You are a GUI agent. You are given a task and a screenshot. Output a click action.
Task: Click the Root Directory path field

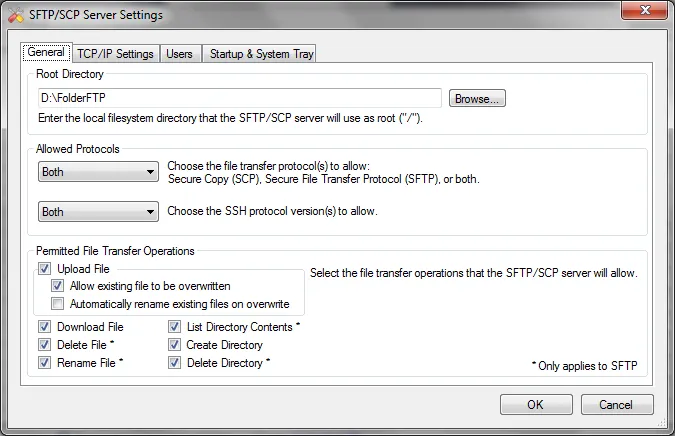239,98
